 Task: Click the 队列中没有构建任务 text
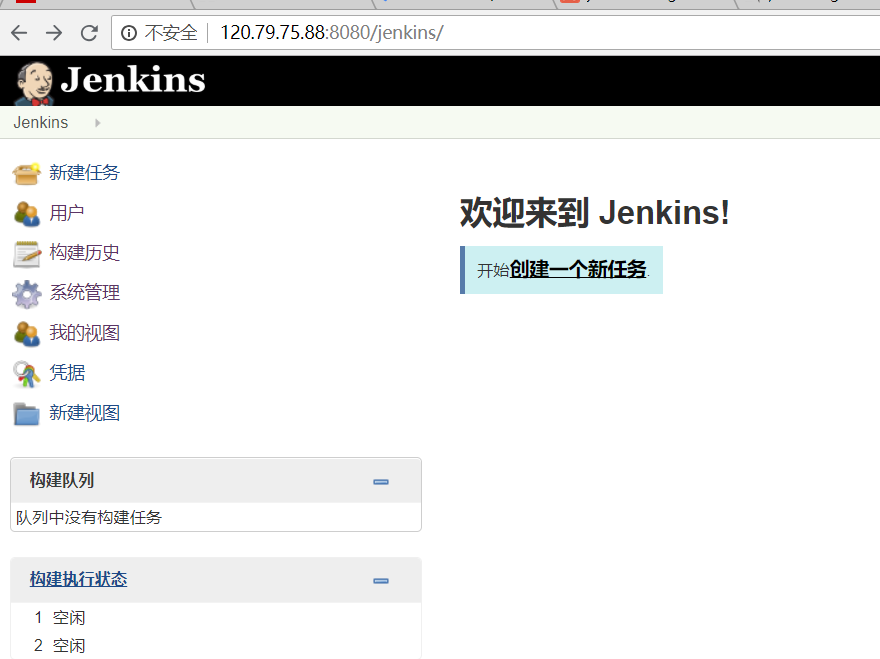[89, 518]
